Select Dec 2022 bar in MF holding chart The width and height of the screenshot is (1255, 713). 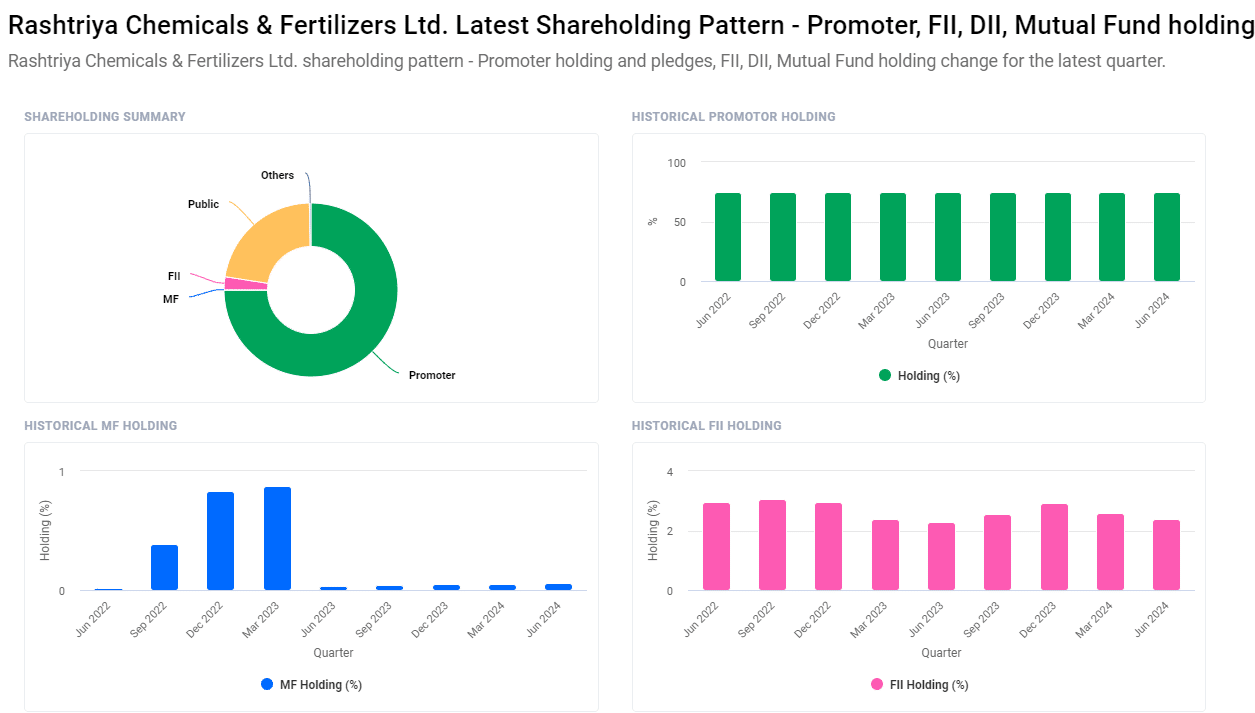[221, 541]
